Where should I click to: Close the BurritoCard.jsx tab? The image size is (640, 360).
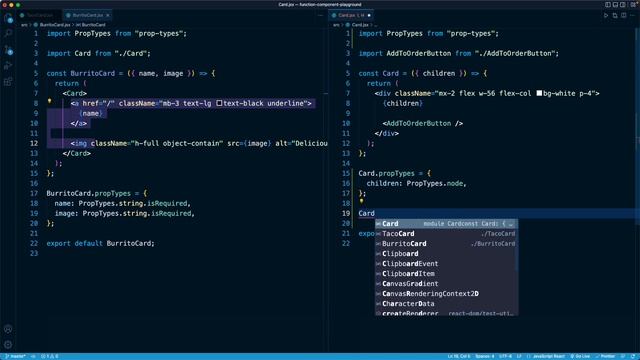click(108, 15)
